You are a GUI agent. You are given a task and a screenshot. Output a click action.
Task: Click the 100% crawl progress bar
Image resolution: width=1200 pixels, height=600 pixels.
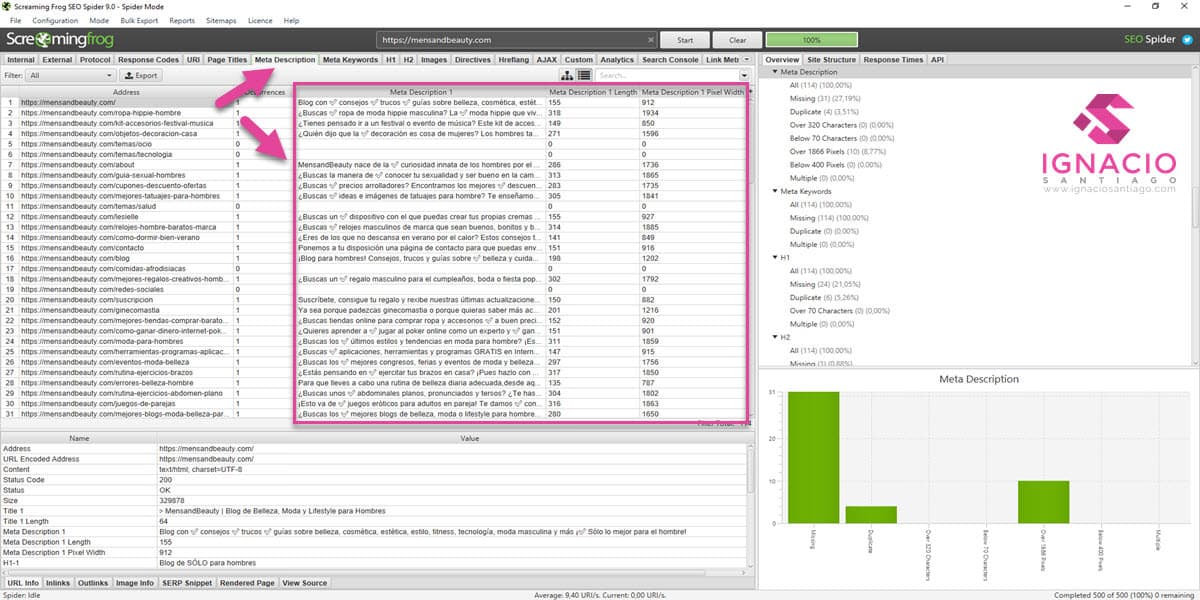coord(811,40)
